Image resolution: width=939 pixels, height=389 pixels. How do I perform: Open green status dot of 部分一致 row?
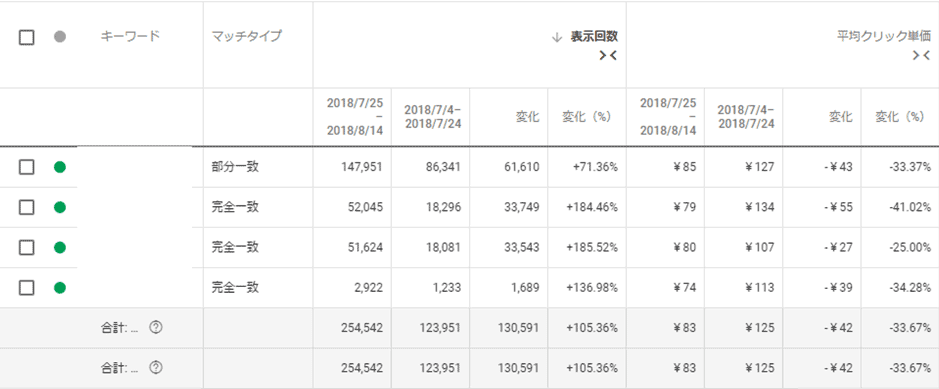(x=59, y=167)
